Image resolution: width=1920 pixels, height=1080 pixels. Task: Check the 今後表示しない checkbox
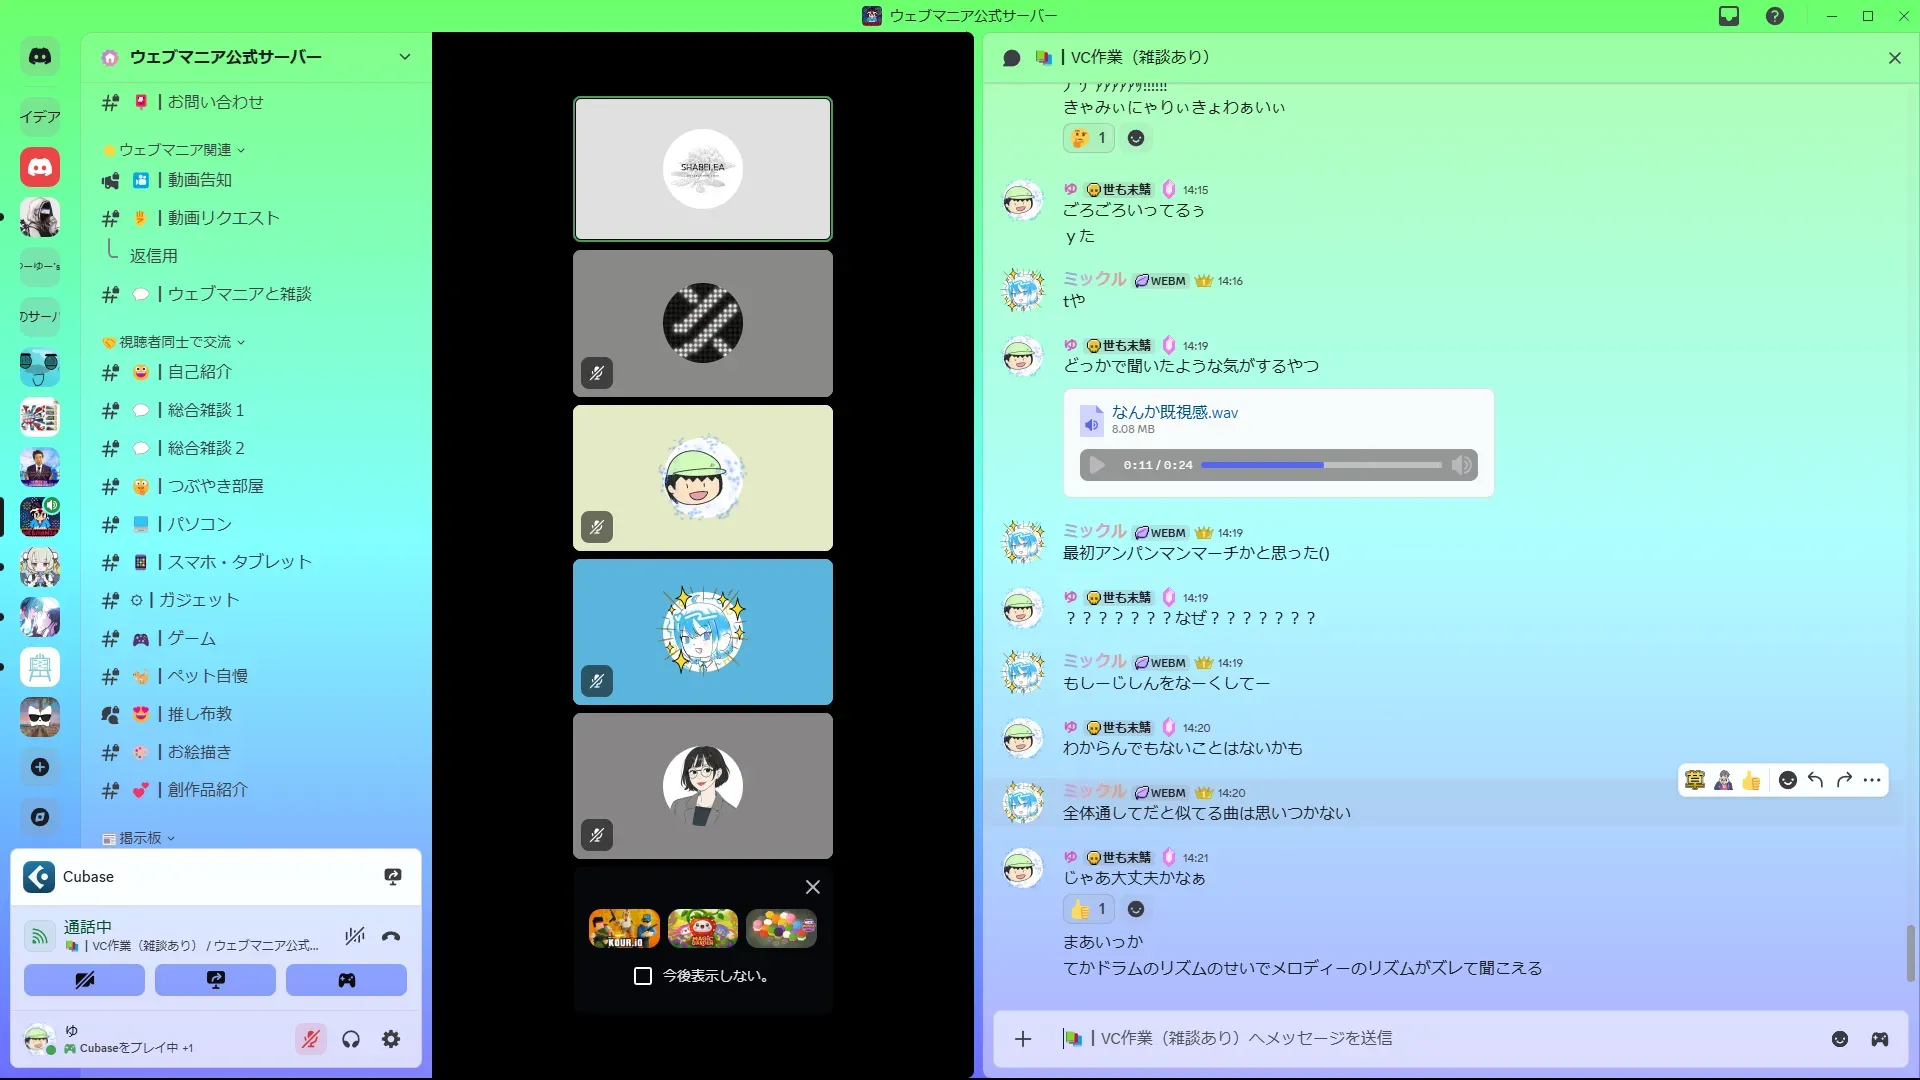tap(643, 976)
